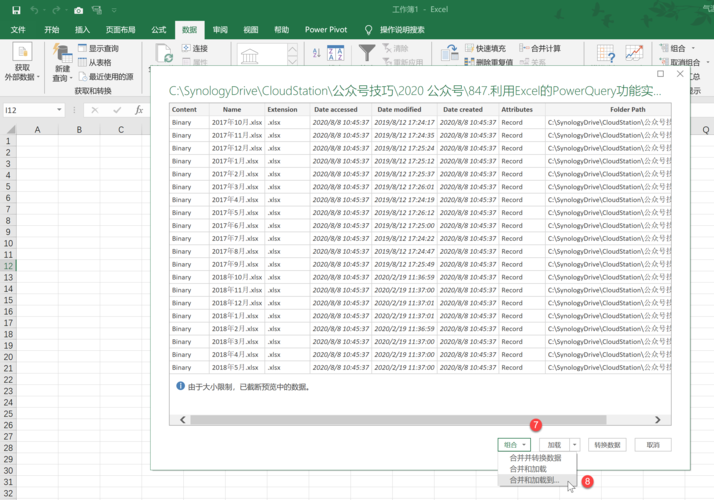Open Group (组合) dropdown arrow in ribbon
Image resolution: width=714 pixels, height=500 pixels.
(x=693, y=48)
